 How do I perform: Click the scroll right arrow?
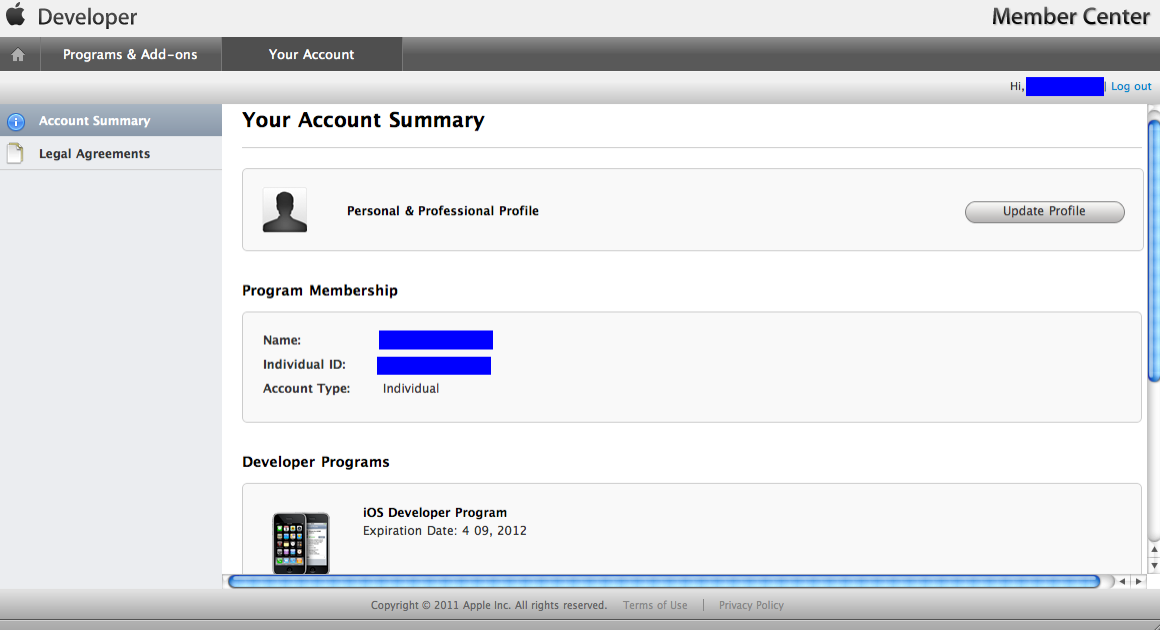coord(1139,582)
